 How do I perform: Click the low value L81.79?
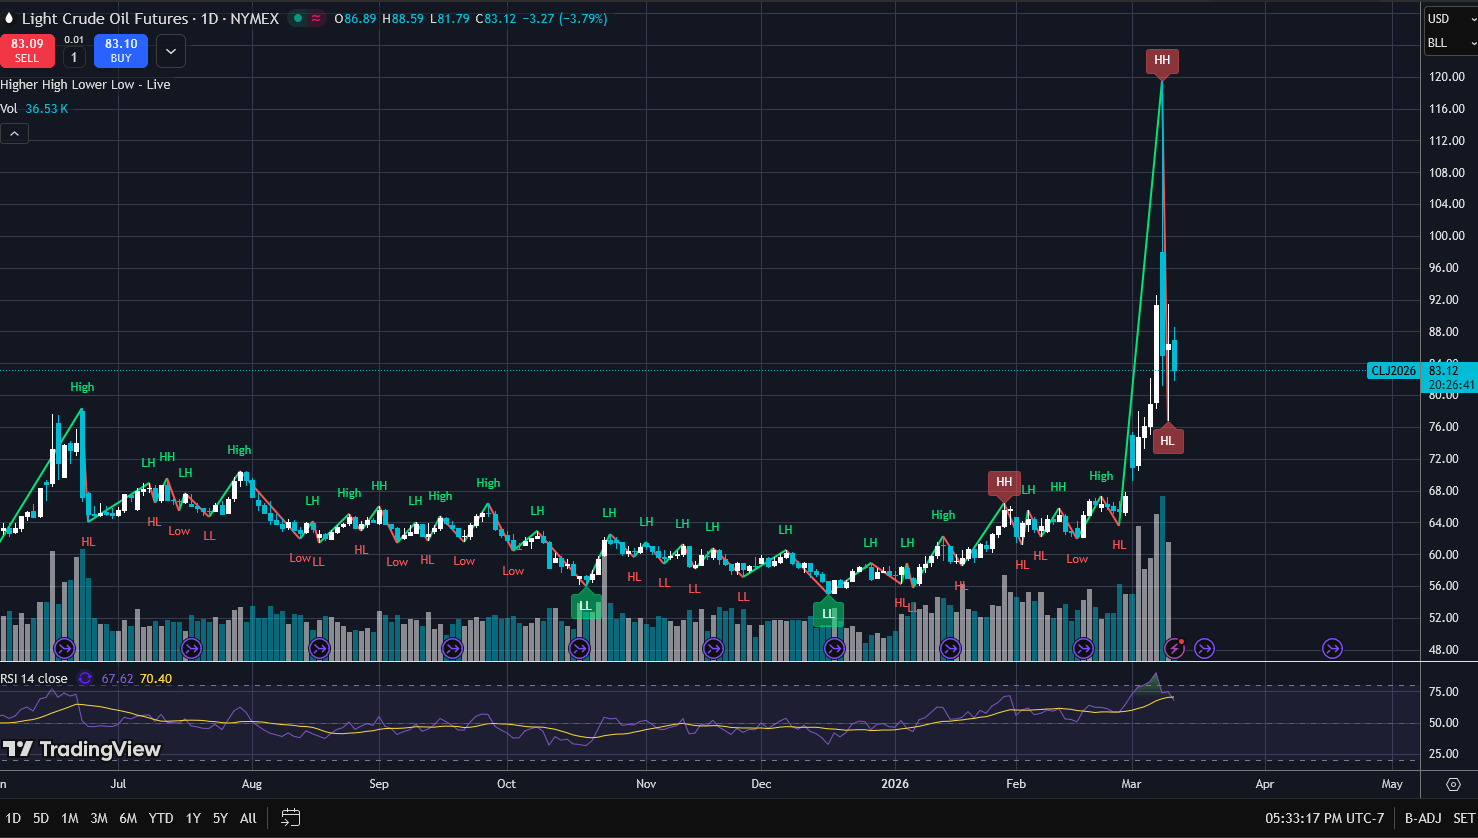pyautogui.click(x=449, y=19)
